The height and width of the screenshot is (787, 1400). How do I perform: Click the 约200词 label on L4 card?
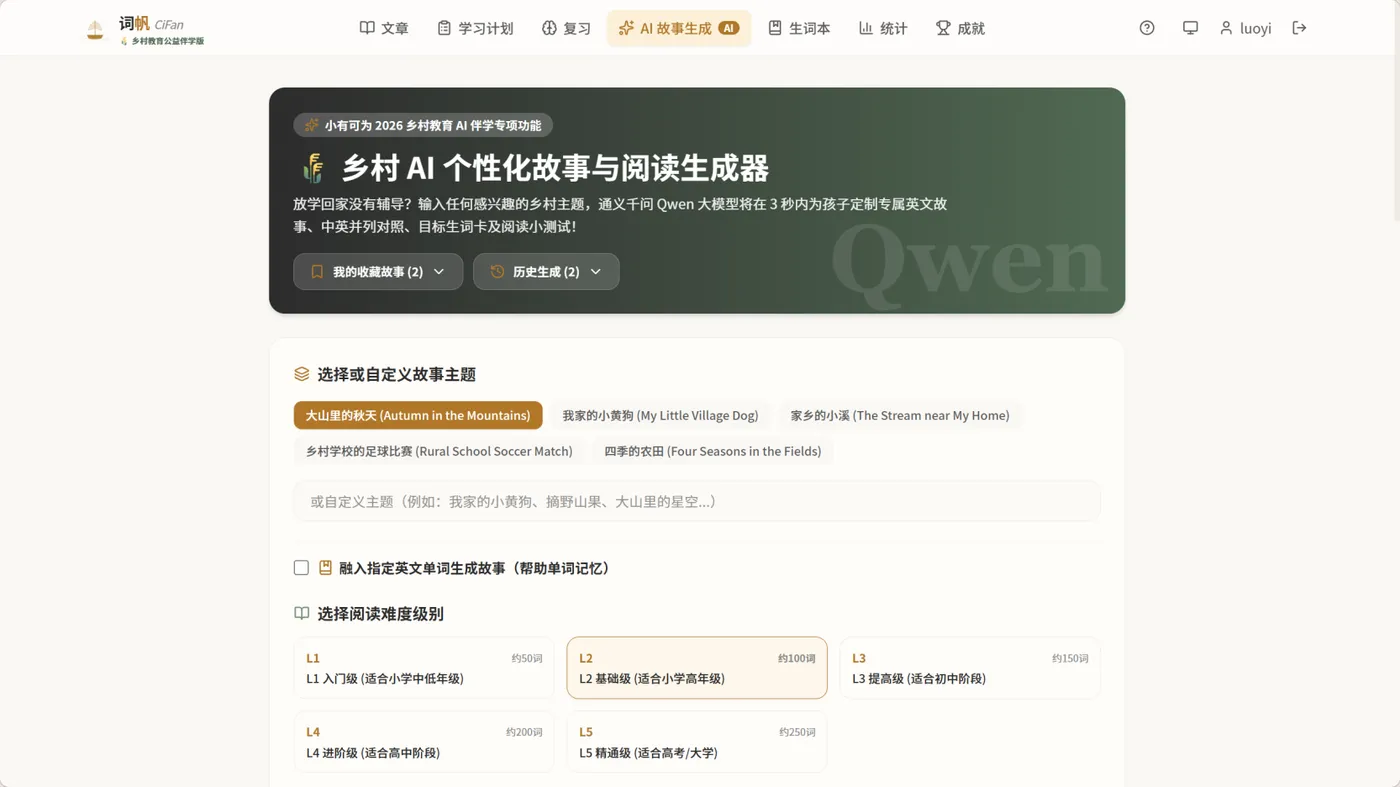(x=524, y=732)
